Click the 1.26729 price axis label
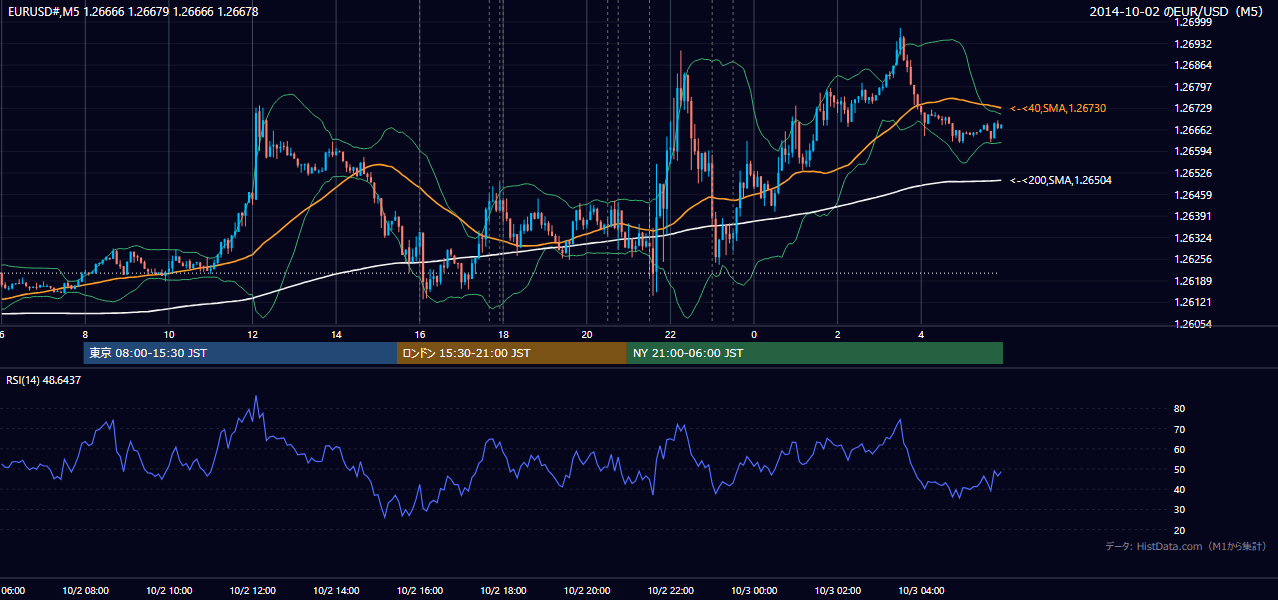Screen dimensions: 1278x600 pos(1193,108)
